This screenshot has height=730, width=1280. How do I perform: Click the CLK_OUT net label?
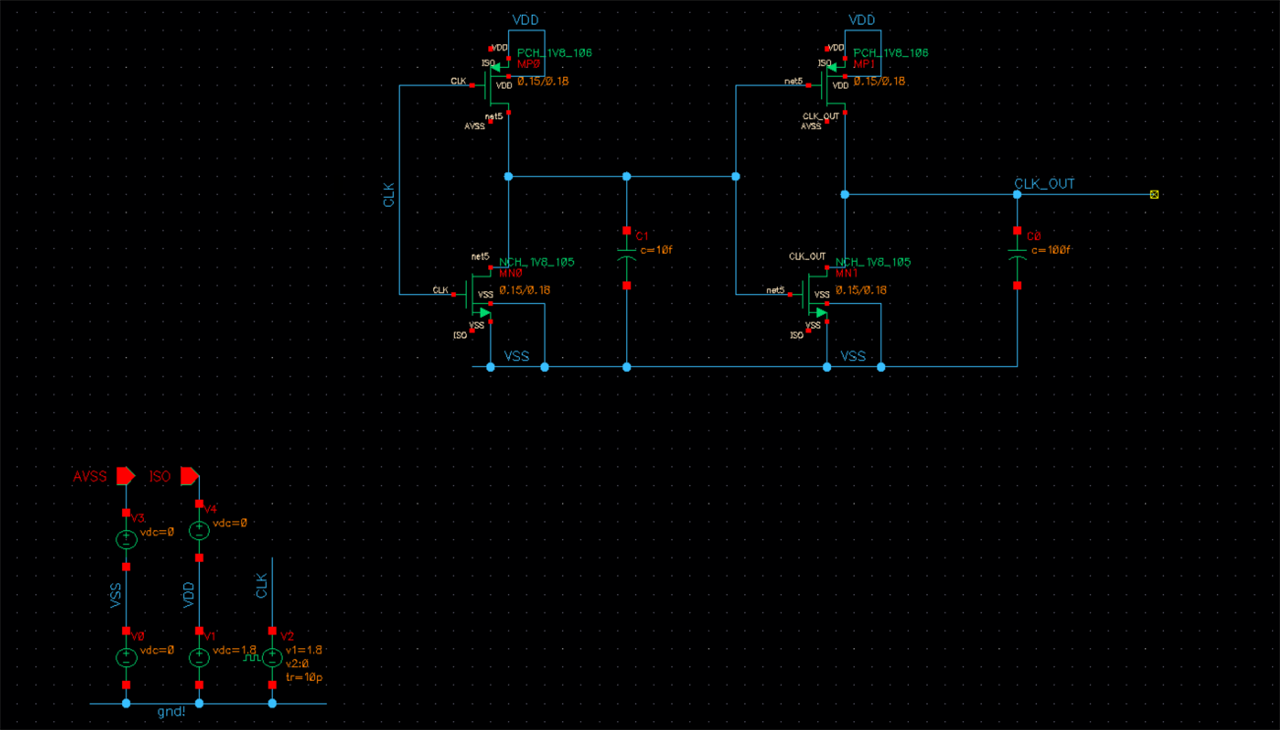coord(1044,184)
